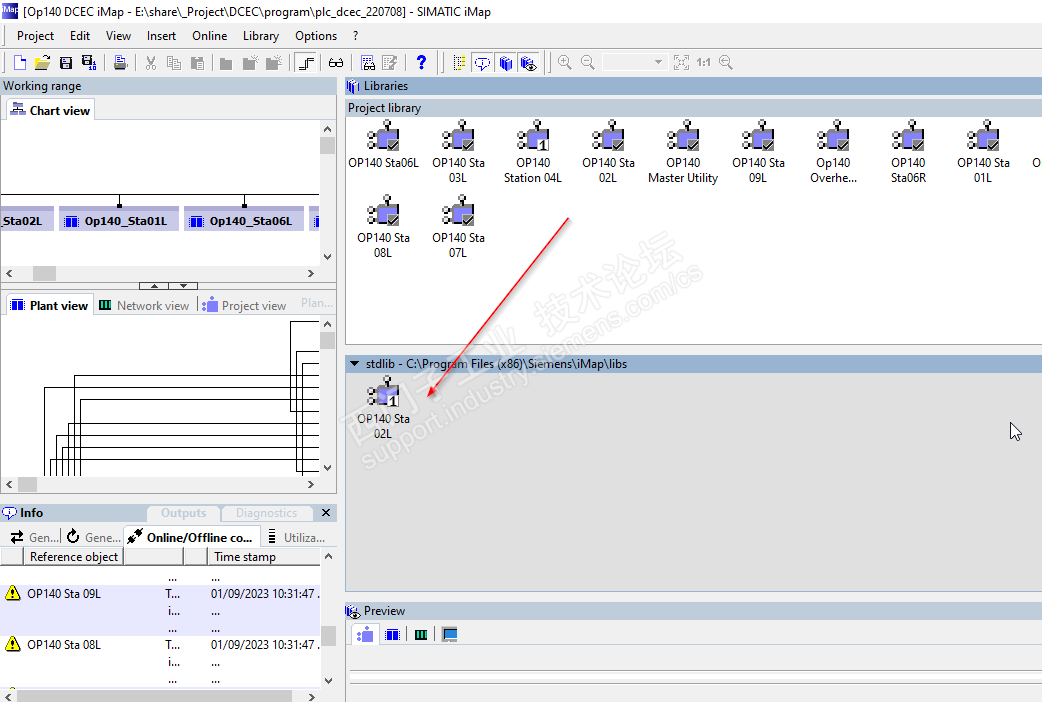The height and width of the screenshot is (702, 1042).
Task: Select Op140_Sta06L block in chart view
Action: [x=244, y=221]
